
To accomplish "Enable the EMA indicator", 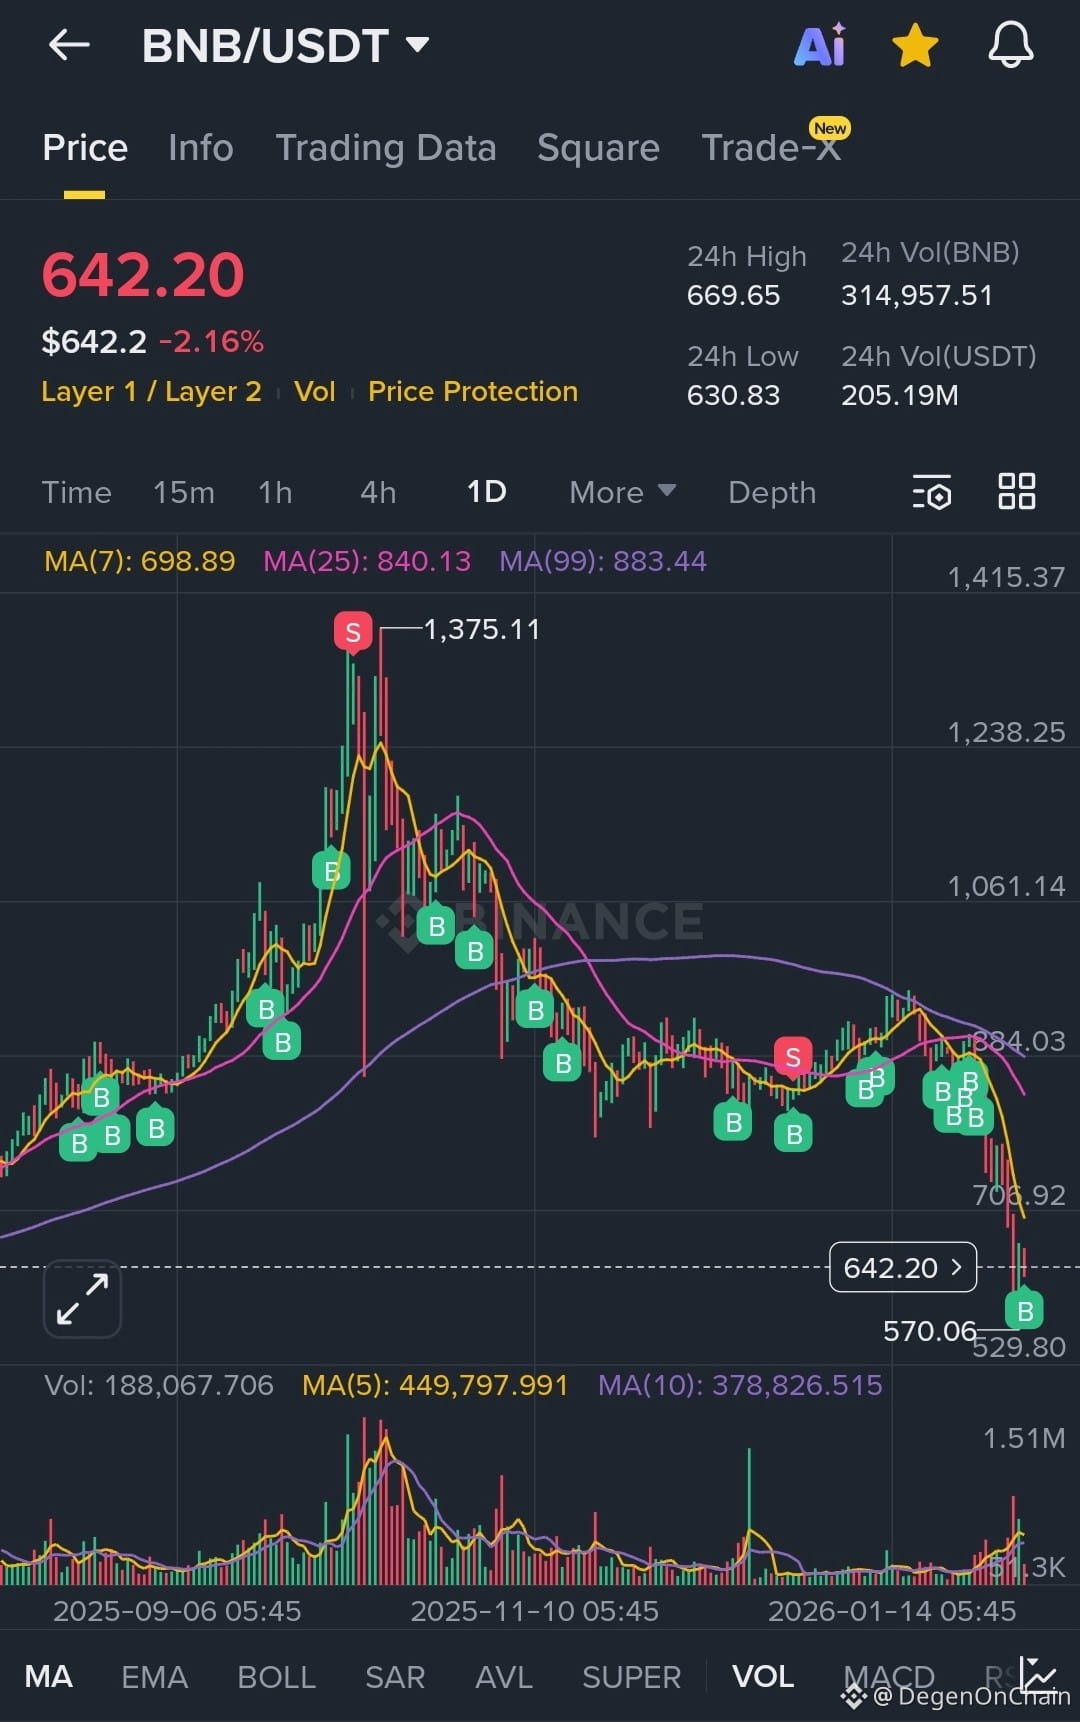I will pyautogui.click(x=154, y=1677).
